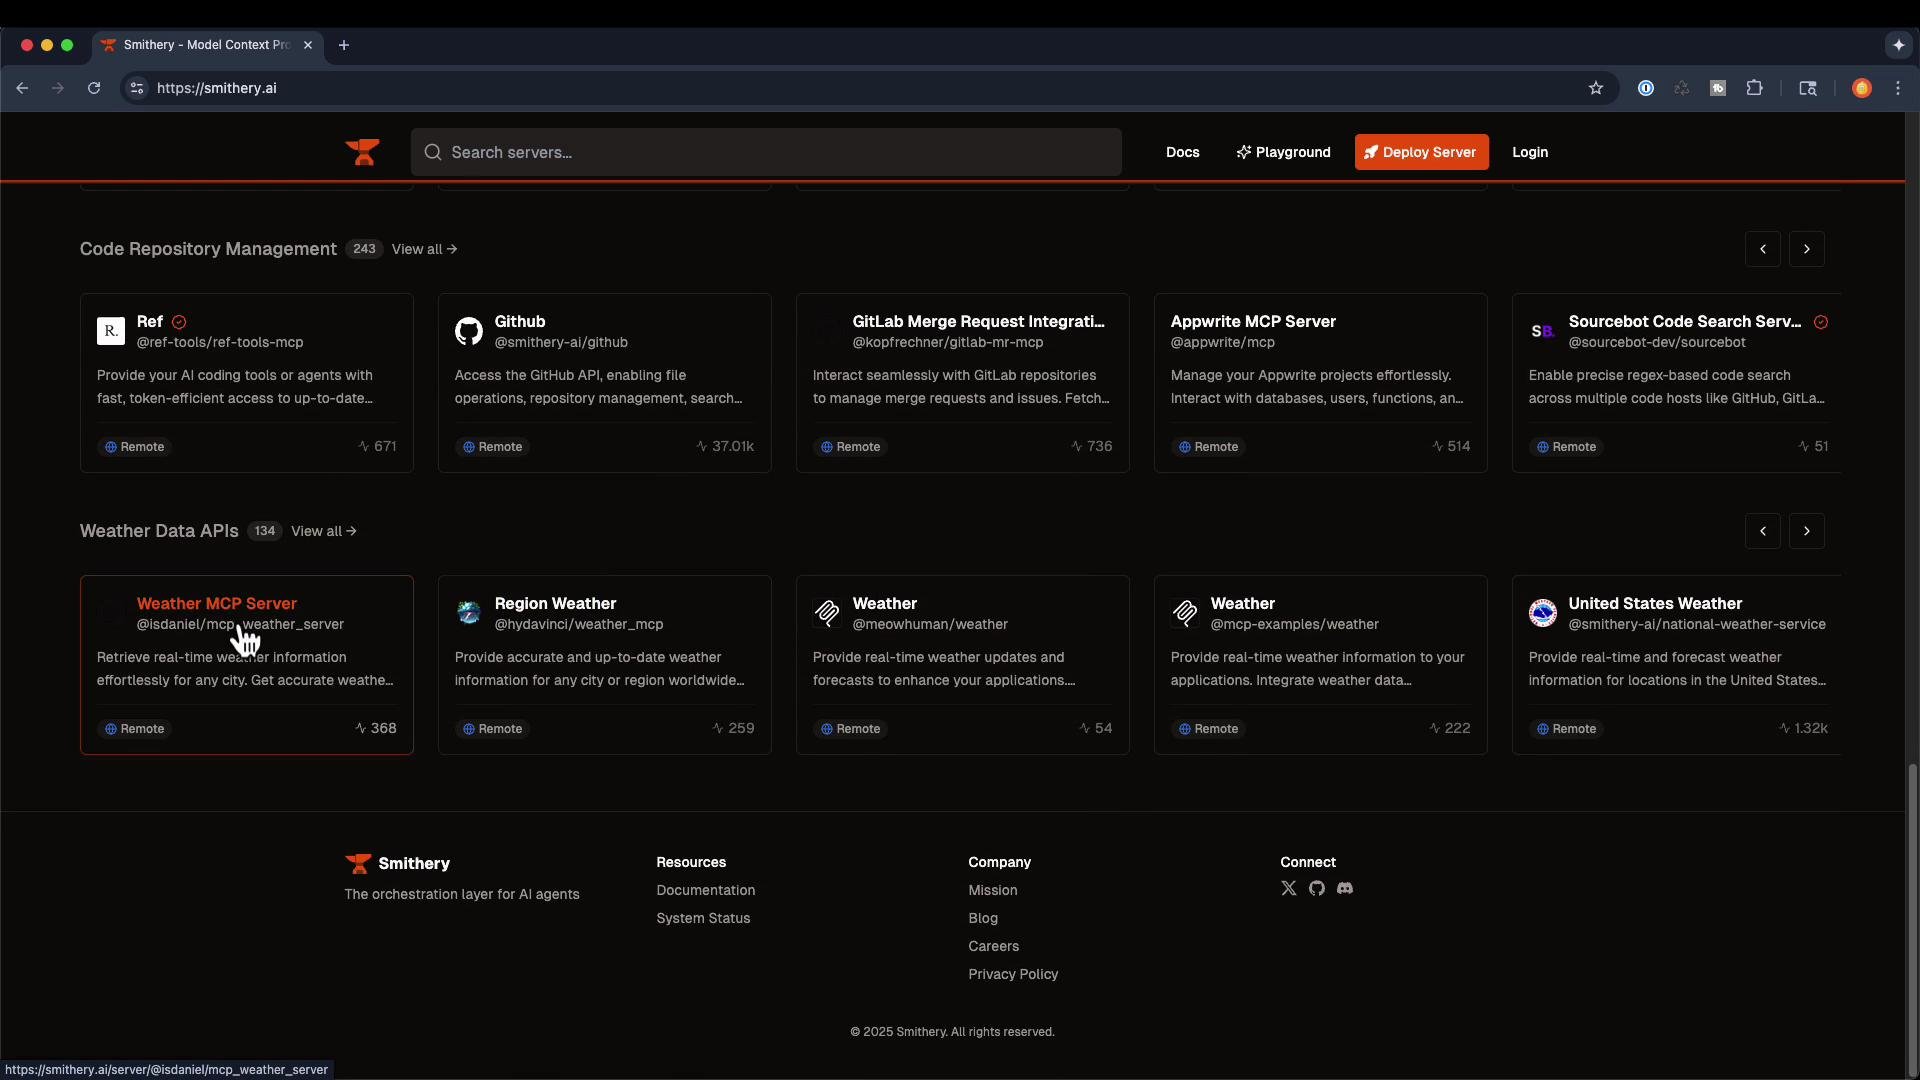Click the footer Smithery logo
The width and height of the screenshot is (1920, 1080).
(358, 863)
